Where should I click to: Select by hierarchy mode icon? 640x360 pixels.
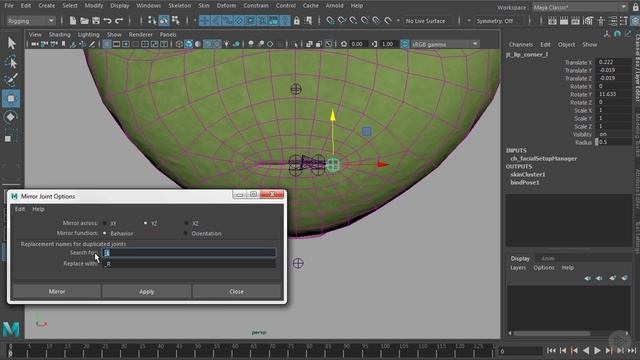(152, 20)
